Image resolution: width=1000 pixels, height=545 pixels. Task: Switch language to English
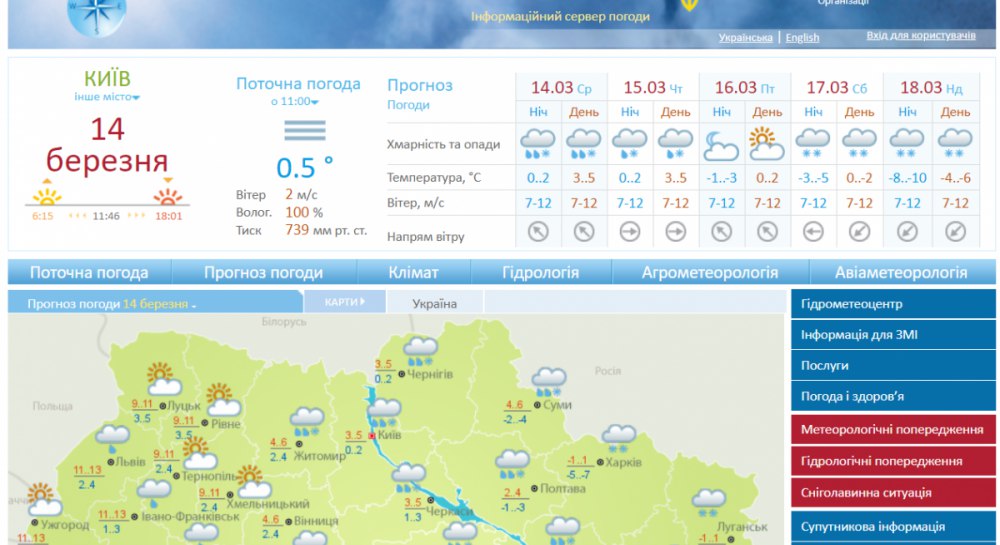pyautogui.click(x=802, y=38)
